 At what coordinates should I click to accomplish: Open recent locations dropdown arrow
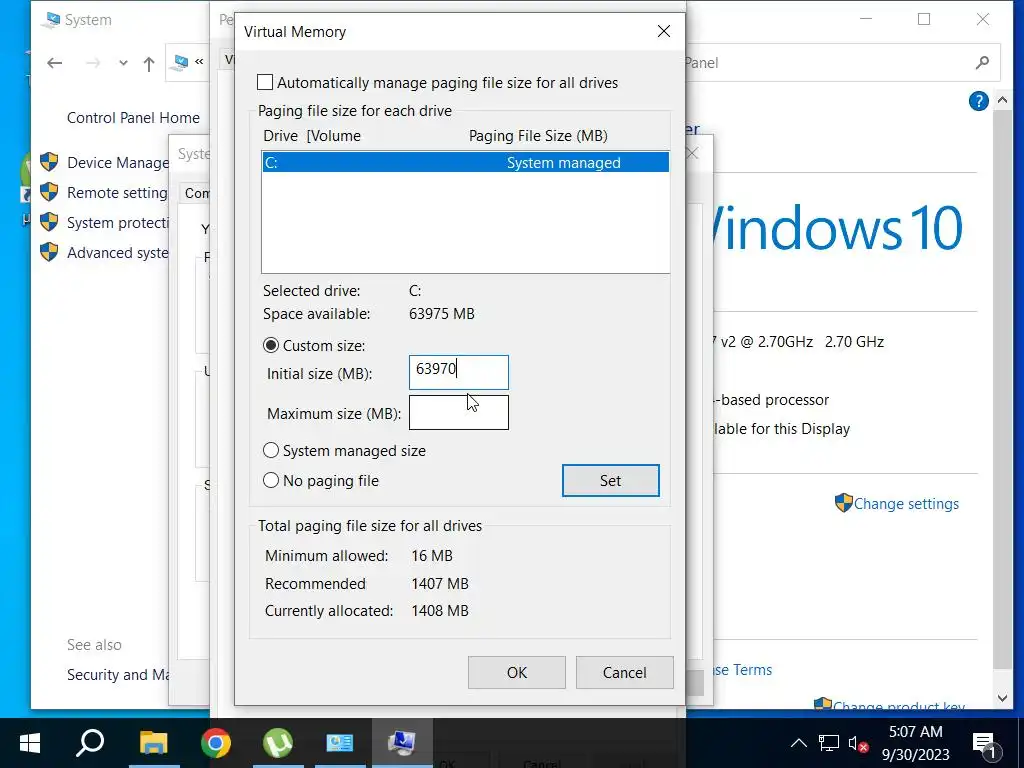coord(123,63)
